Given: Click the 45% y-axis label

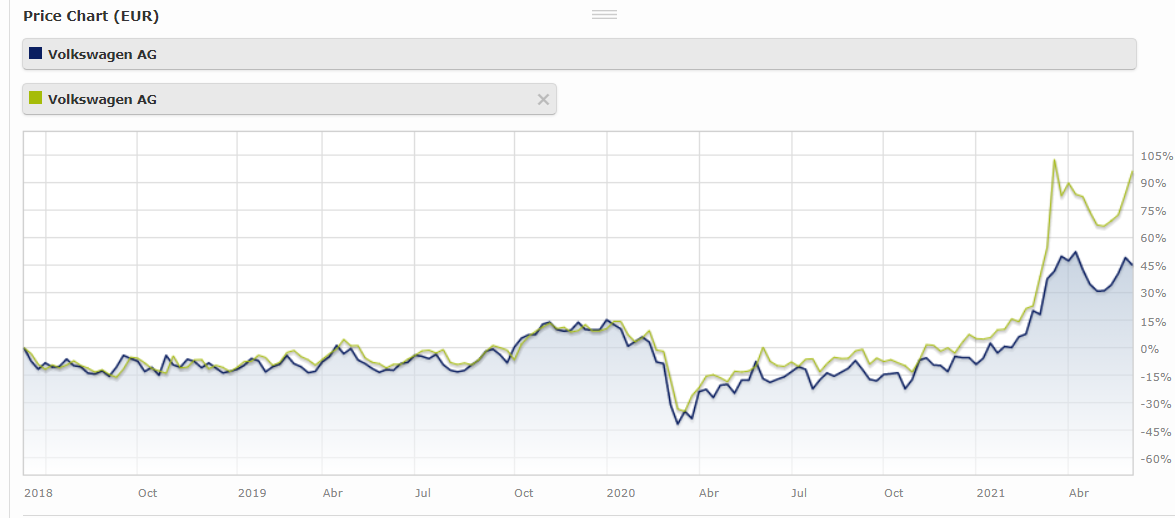Looking at the screenshot, I should 1155,266.
